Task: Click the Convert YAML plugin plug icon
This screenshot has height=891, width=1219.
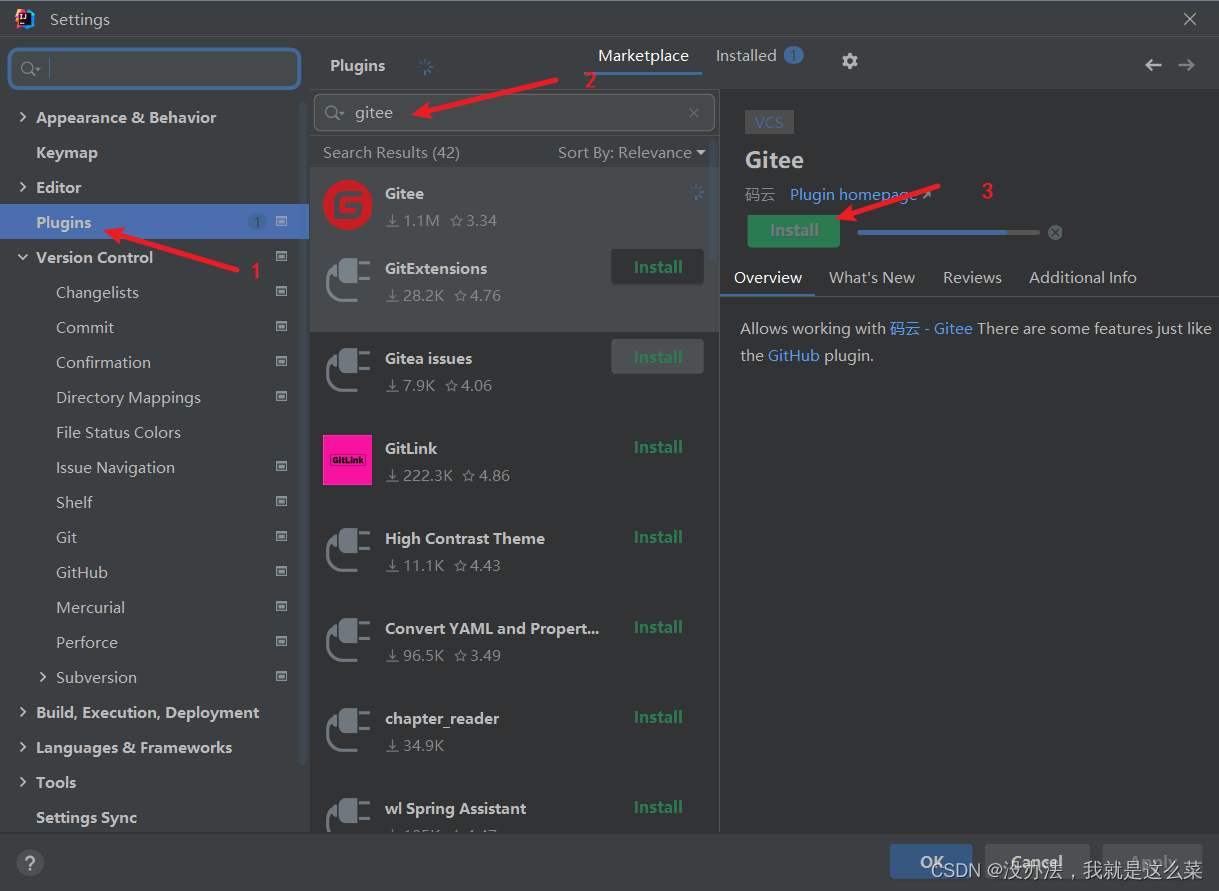Action: coord(348,641)
